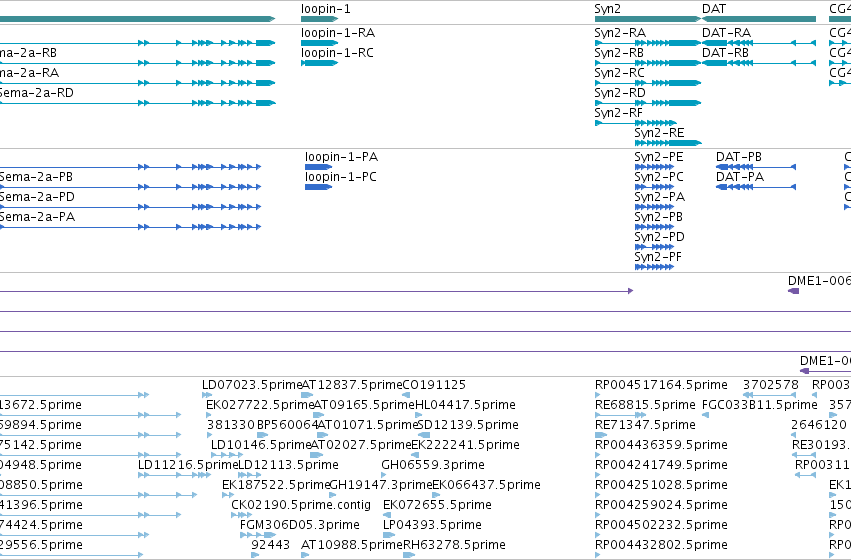Select EST AT10988.5prime
Viewport: 851px width, 560px height.
tap(304, 555)
